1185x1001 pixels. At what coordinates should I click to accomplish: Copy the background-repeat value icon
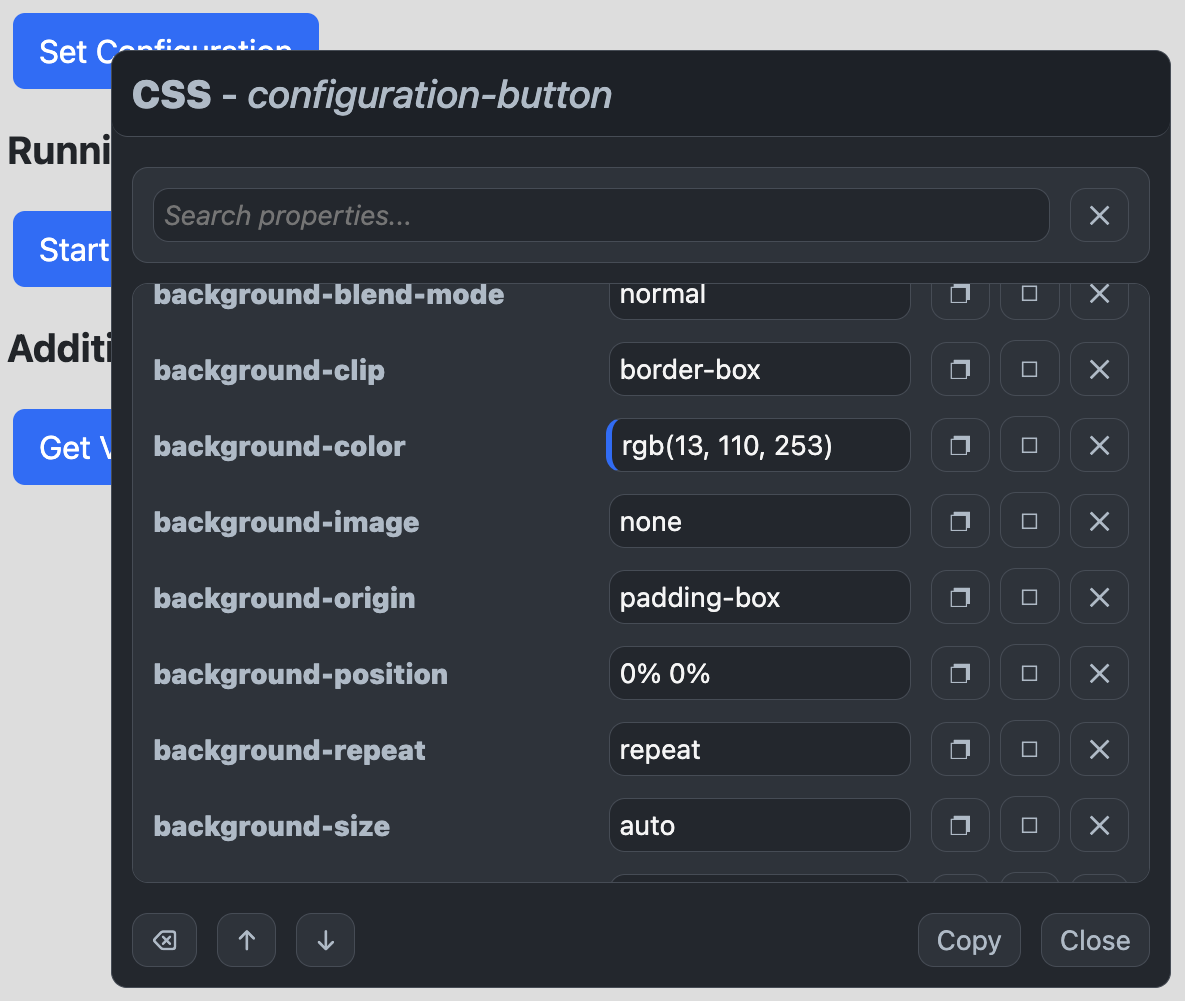pos(960,749)
